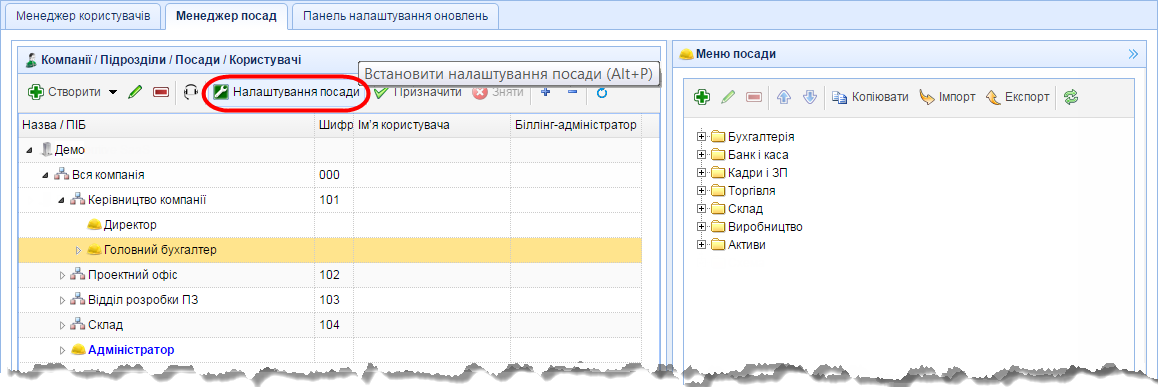
Task: Click the Директор helmet icon
Action: [x=94, y=225]
